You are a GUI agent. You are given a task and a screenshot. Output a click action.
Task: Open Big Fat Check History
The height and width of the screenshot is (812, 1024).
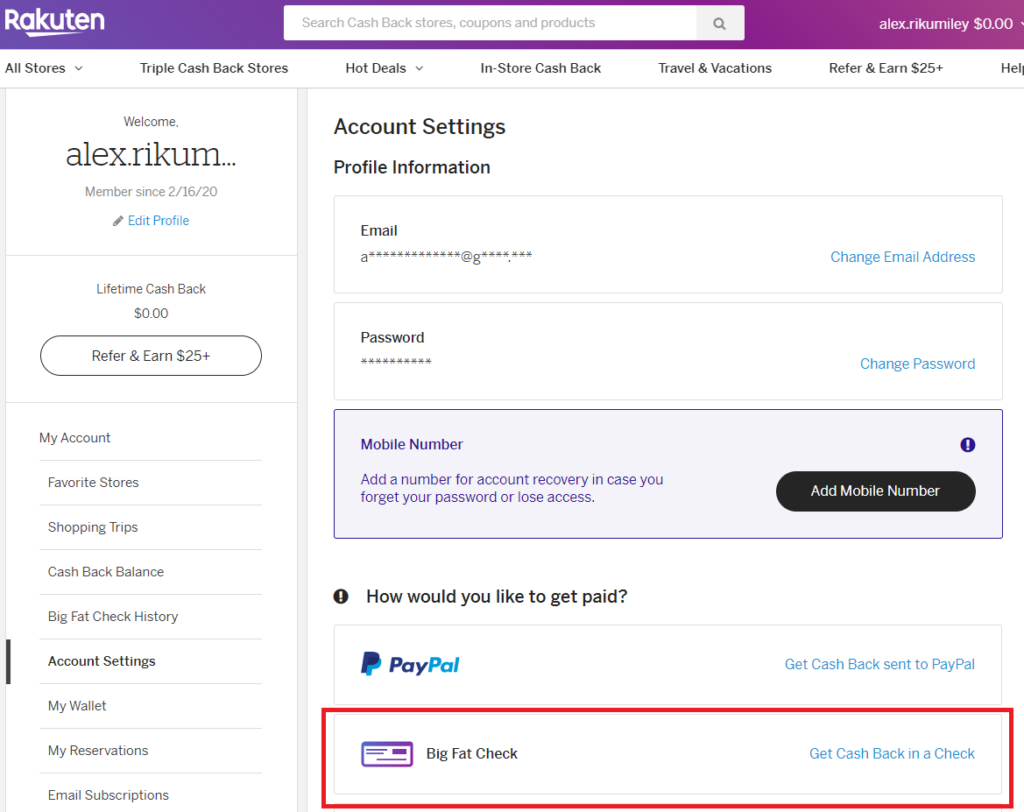tap(113, 617)
